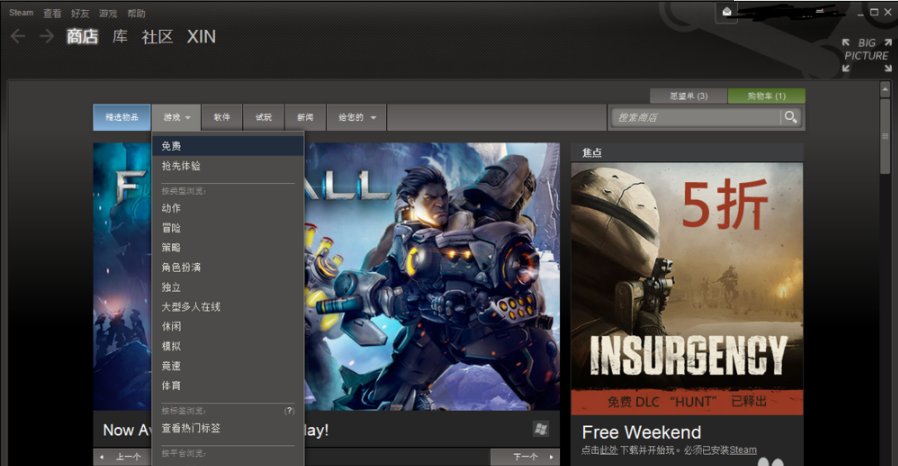Open the inbox envelope icon

pyautogui.click(x=727, y=12)
